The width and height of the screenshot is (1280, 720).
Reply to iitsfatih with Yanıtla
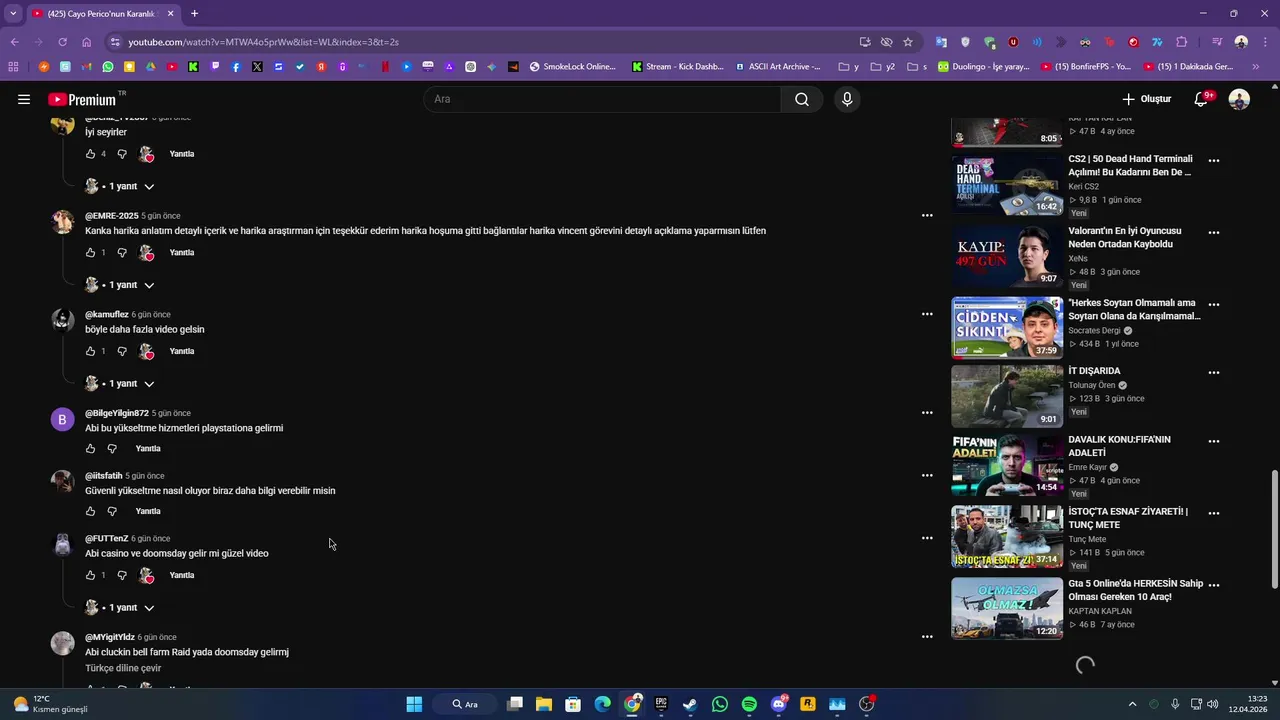[x=148, y=511]
